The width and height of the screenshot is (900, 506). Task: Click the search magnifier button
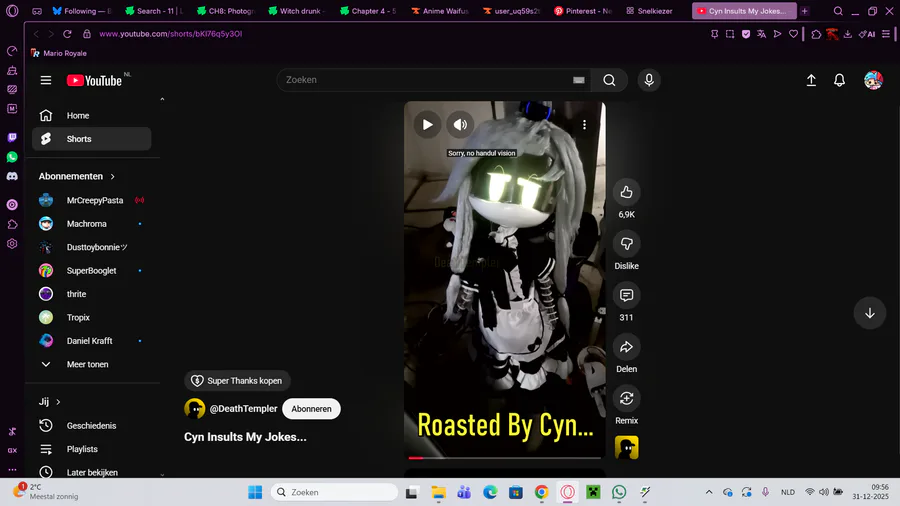click(610, 80)
